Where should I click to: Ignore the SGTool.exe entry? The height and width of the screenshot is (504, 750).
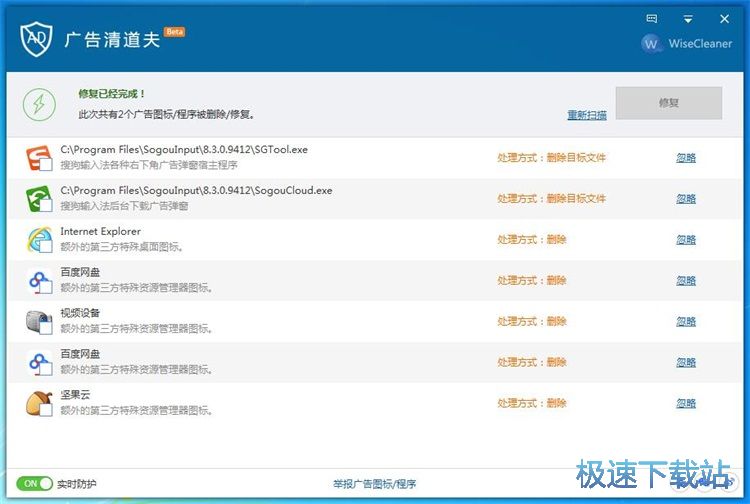point(686,158)
